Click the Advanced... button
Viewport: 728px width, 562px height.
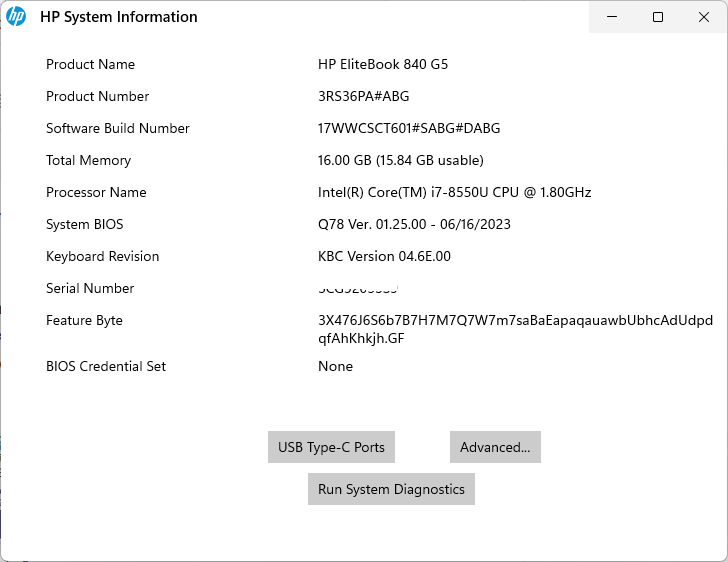pos(495,447)
